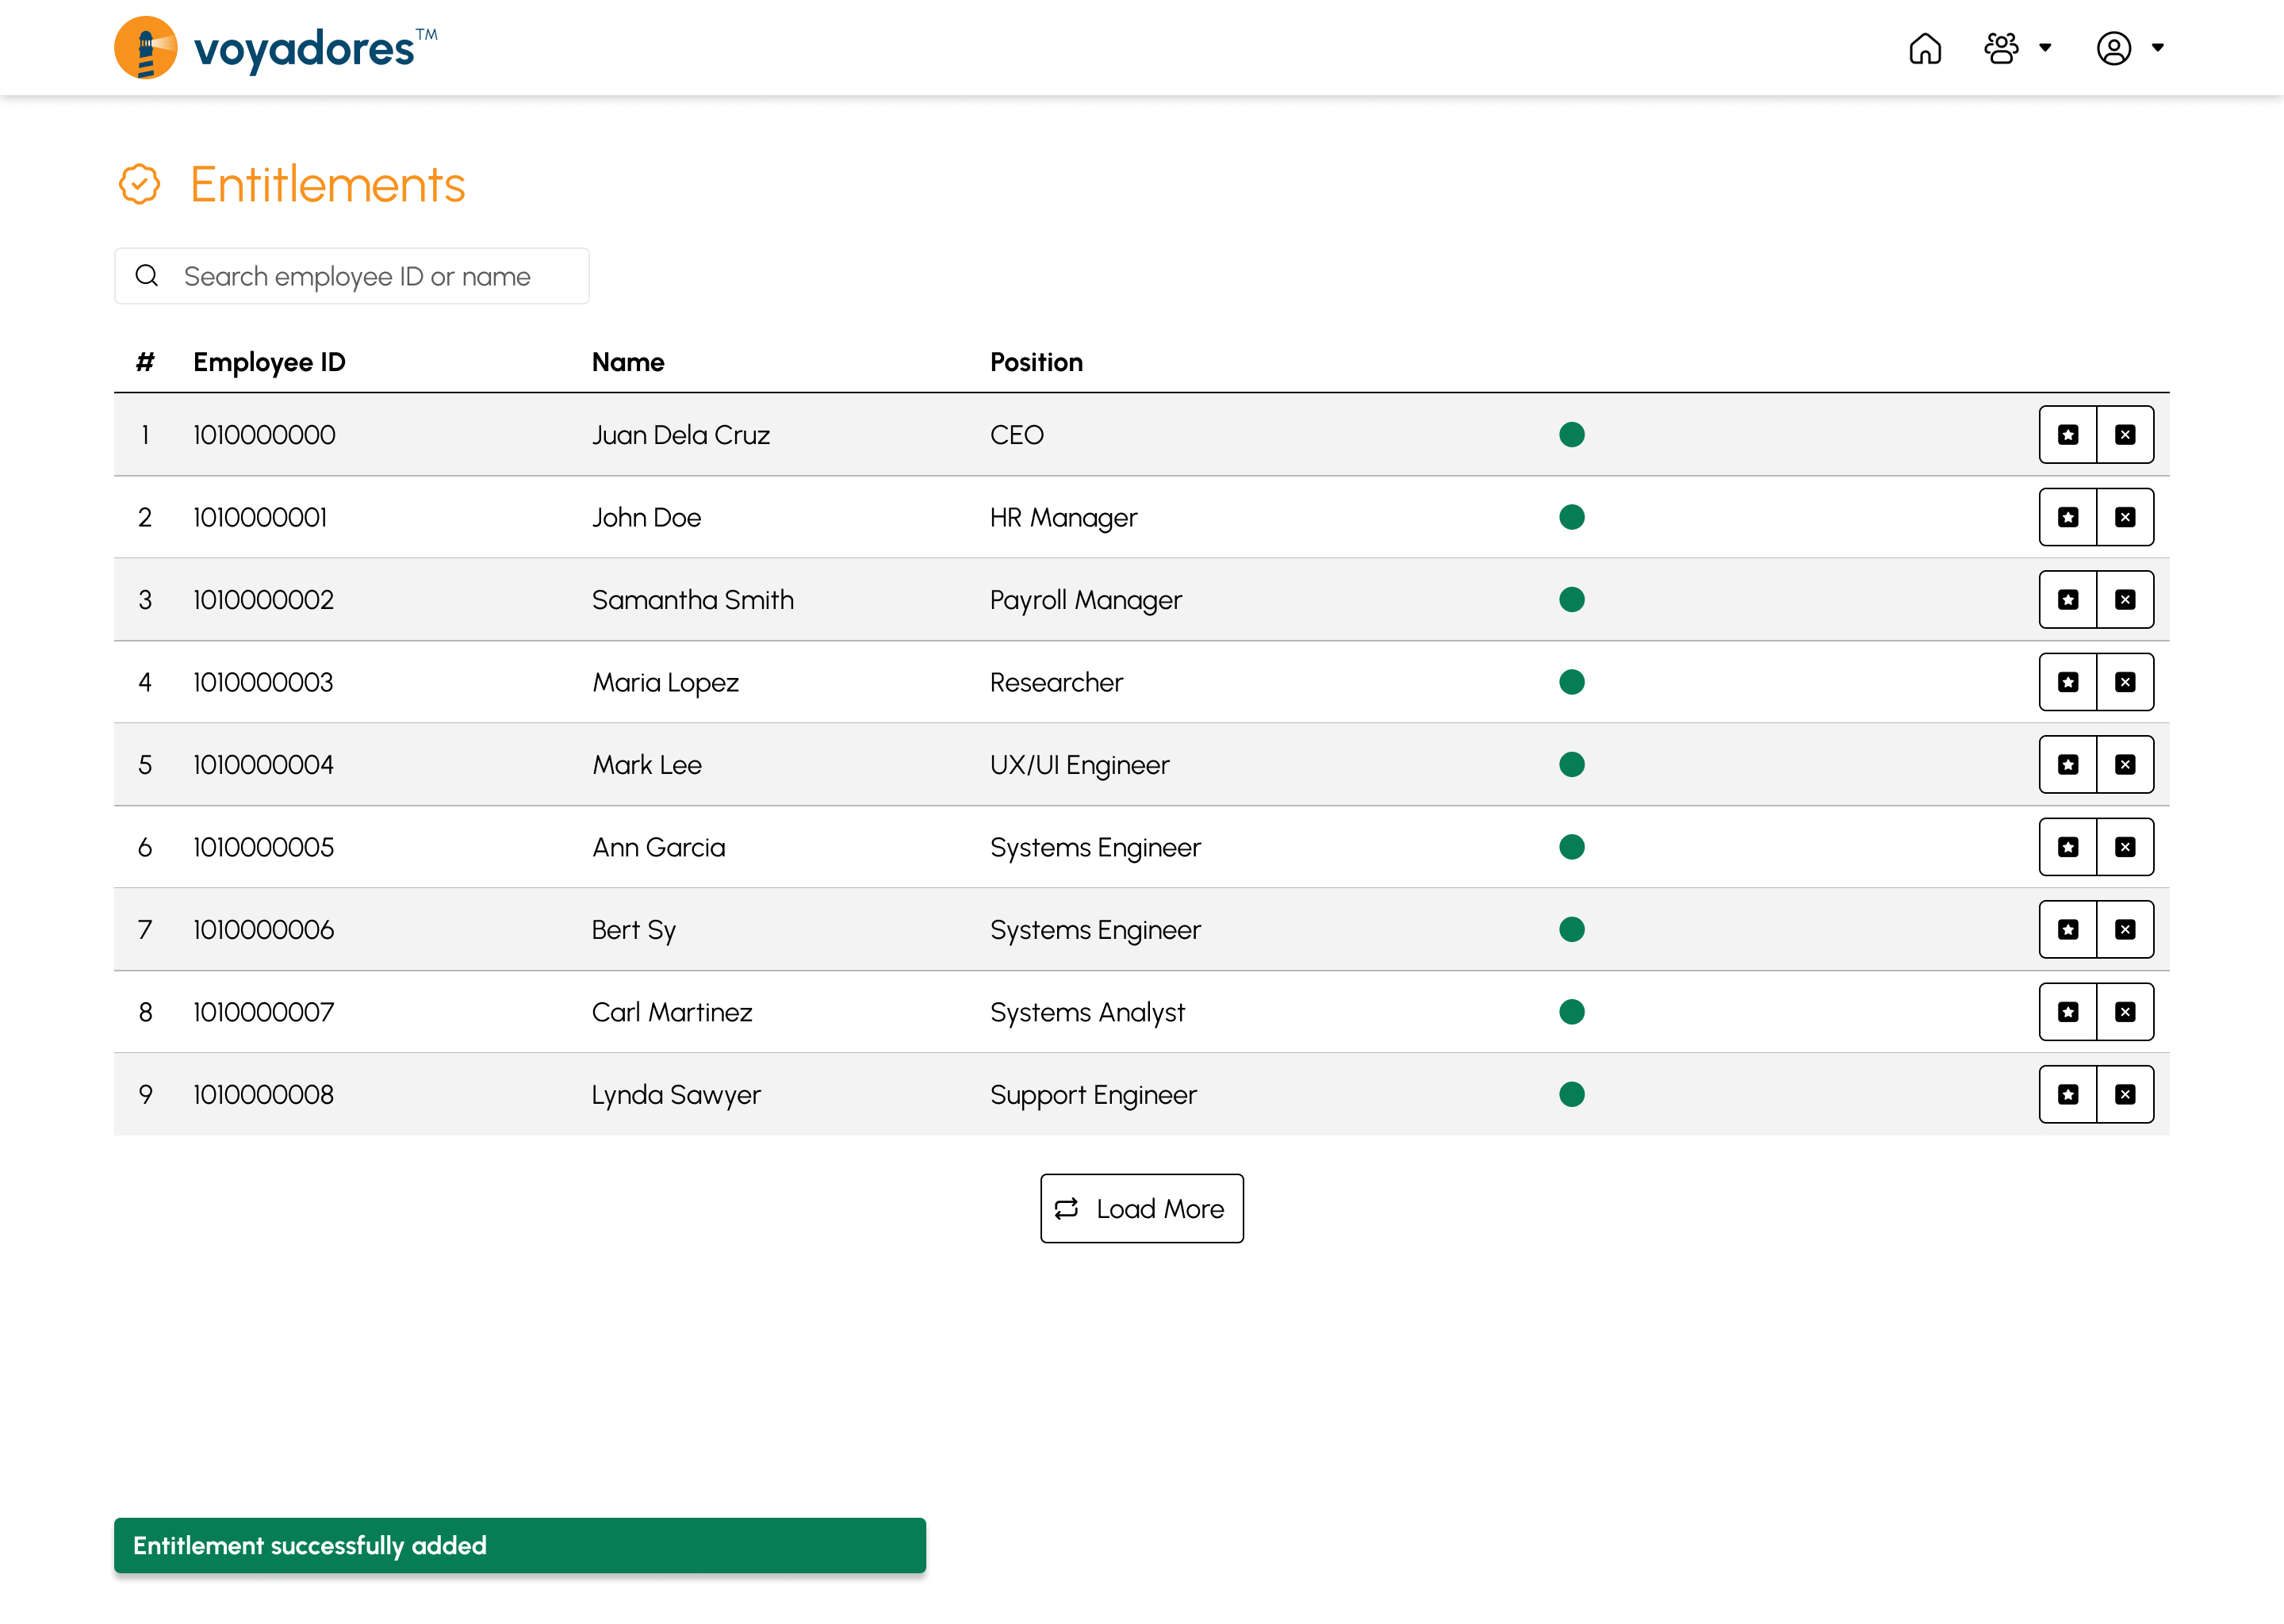Click the remove icon for Lynda Sawyer

pyautogui.click(x=2124, y=1094)
